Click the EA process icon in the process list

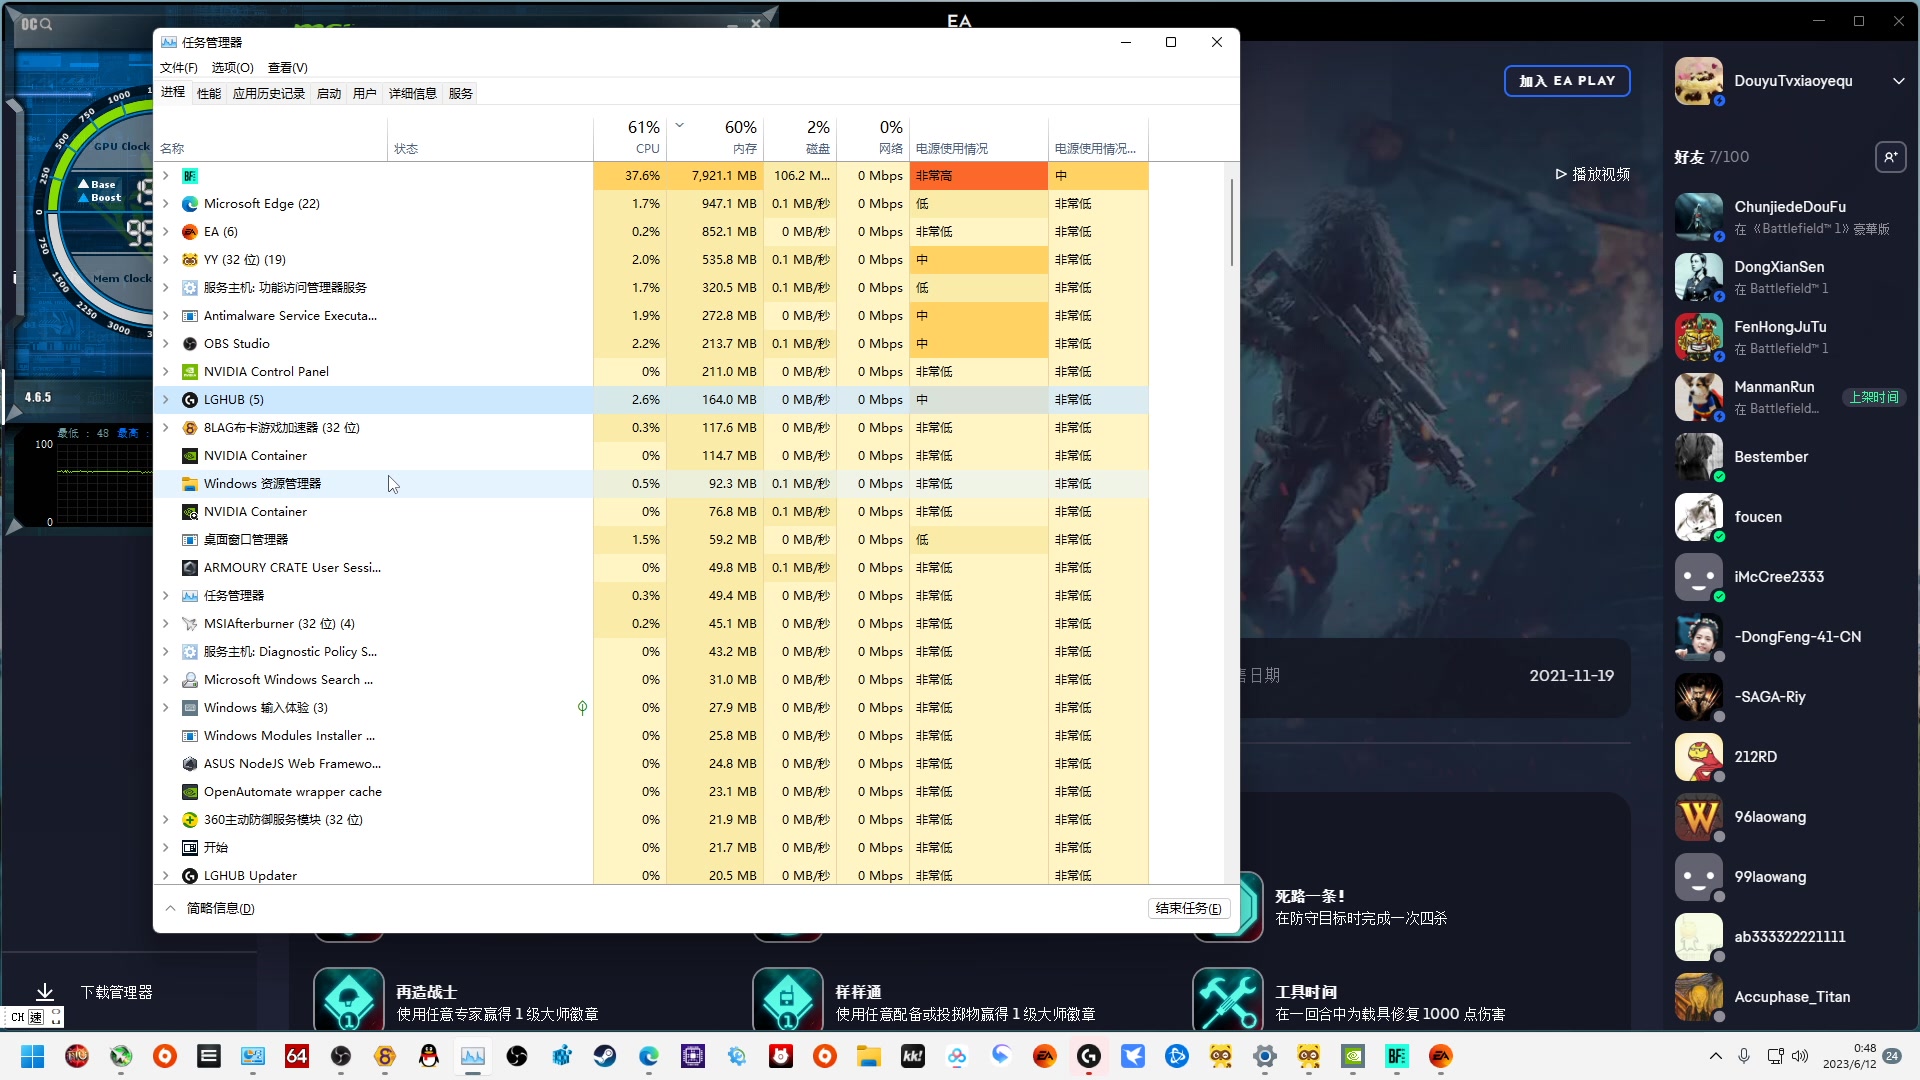(x=190, y=232)
